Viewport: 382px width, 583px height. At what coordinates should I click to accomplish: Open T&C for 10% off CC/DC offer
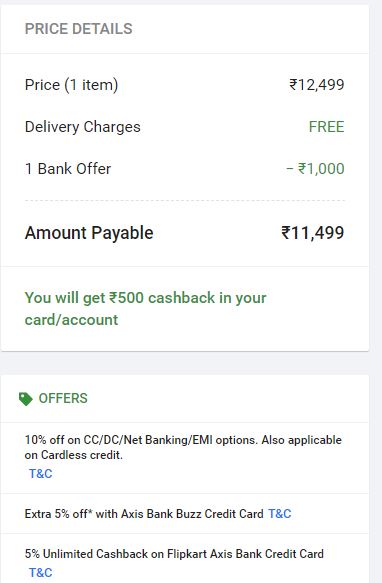tap(41, 474)
